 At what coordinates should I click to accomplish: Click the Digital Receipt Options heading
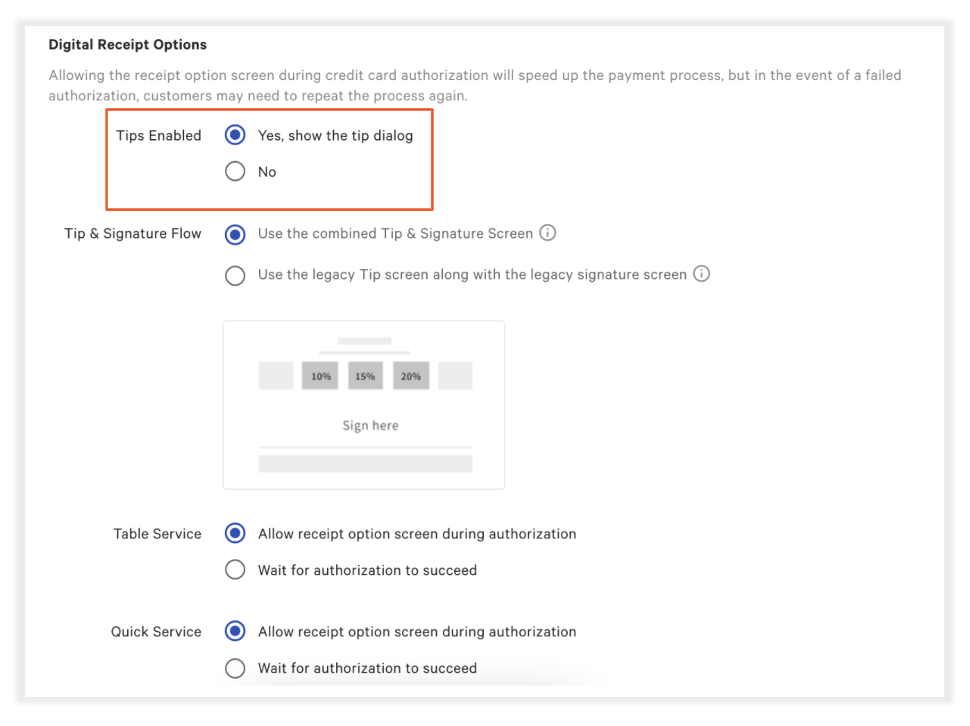(x=127, y=44)
